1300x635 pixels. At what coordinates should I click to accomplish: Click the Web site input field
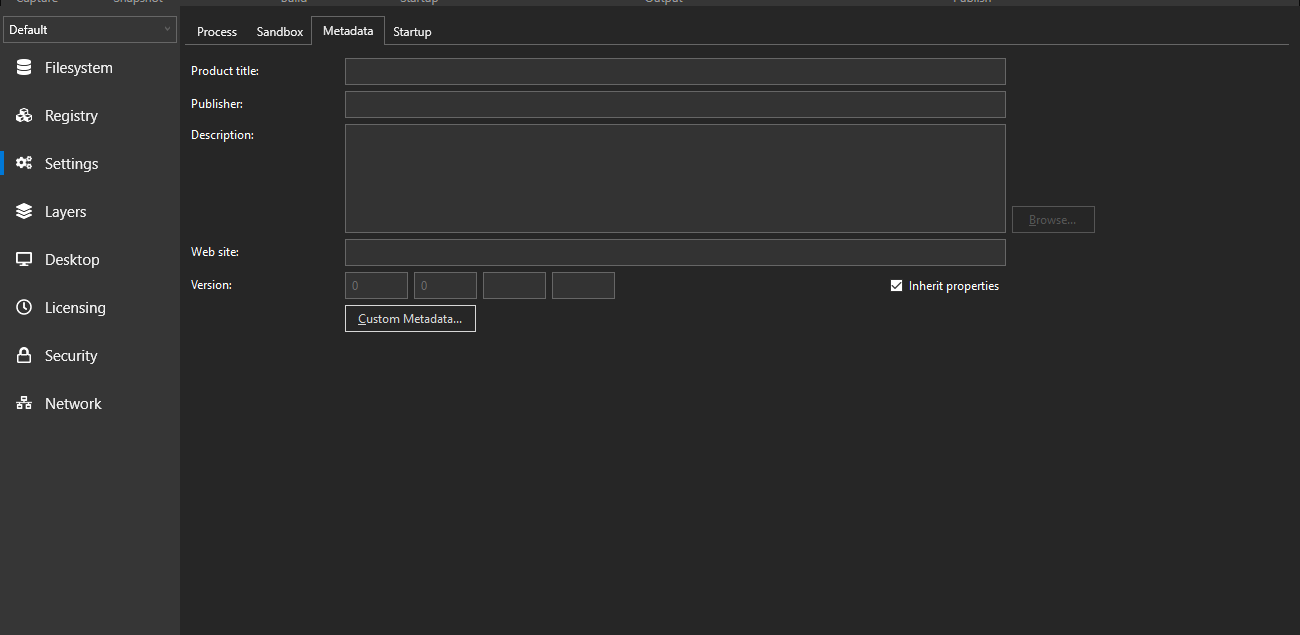click(675, 252)
